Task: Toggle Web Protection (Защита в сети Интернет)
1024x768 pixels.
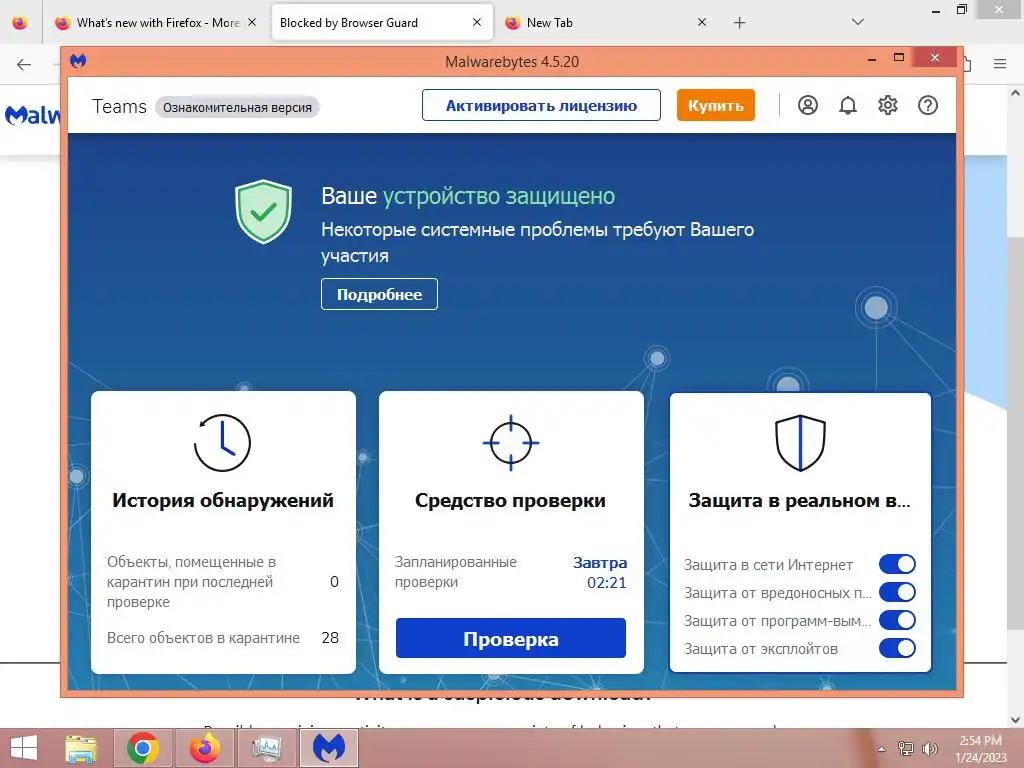Action: 897,564
